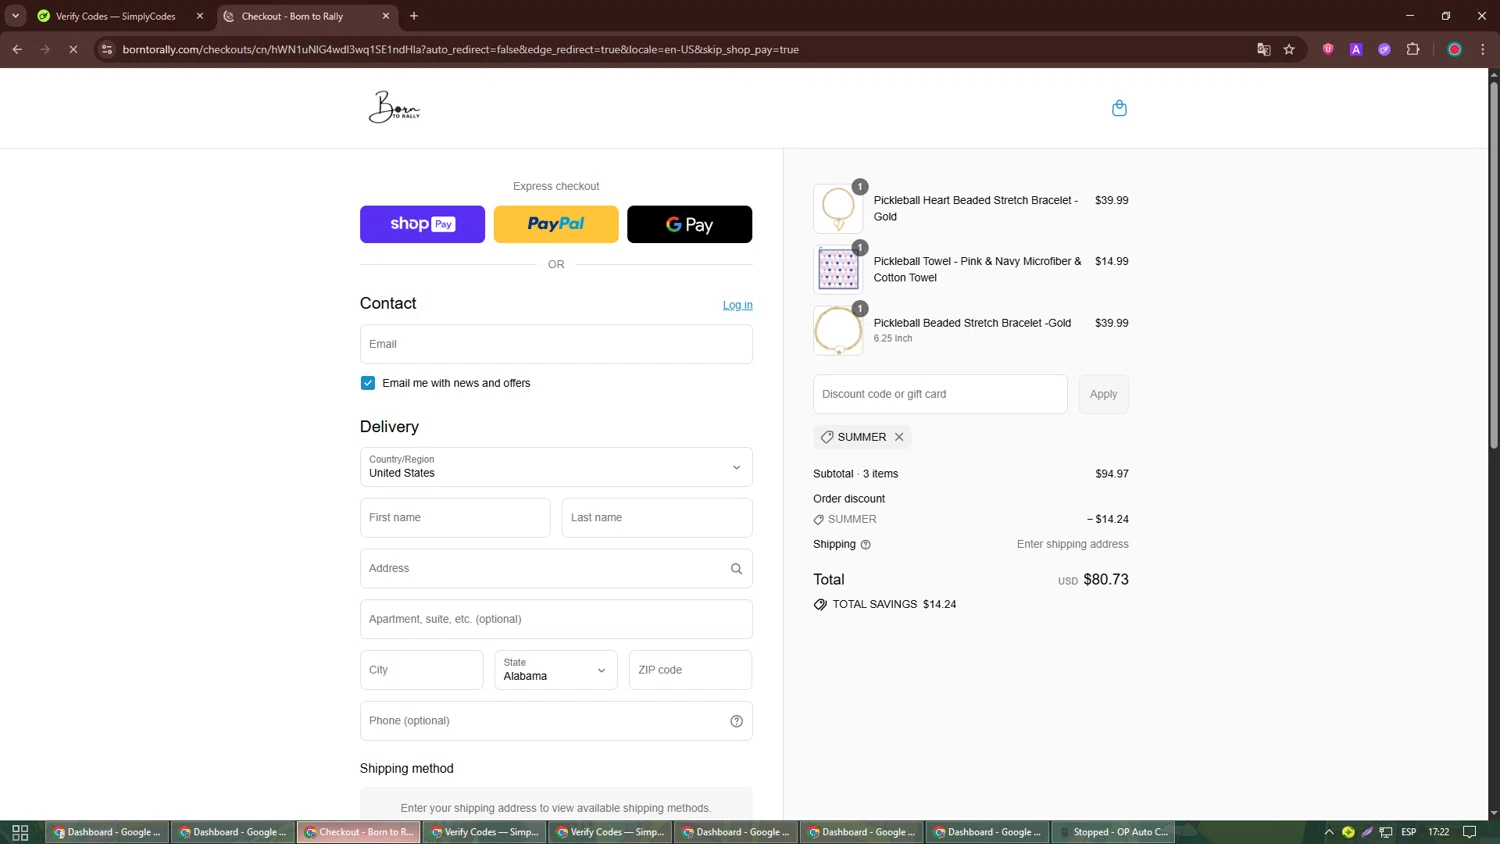Pay with Shop Pay button
This screenshot has width=1500, height=844.
[422, 224]
